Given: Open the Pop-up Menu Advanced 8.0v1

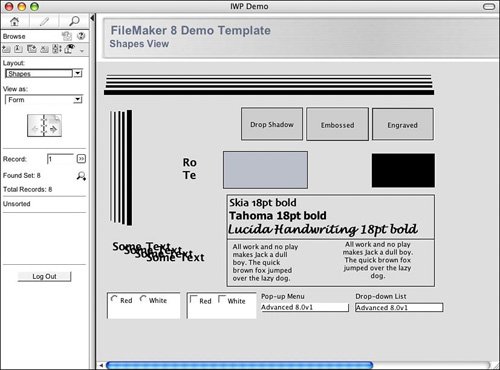Looking at the screenshot, I should [305, 307].
